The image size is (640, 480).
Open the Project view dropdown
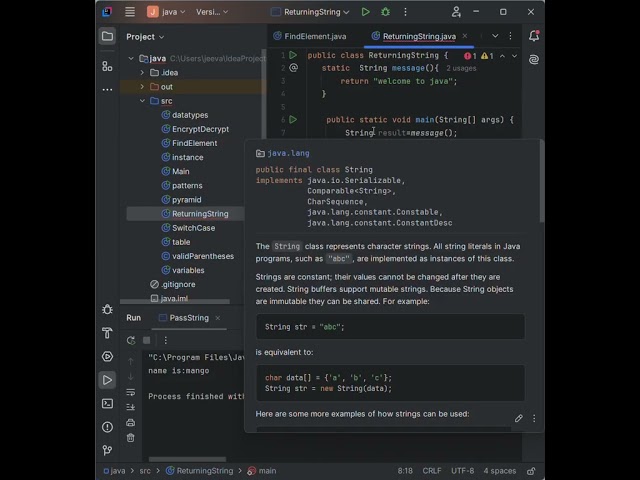pyautogui.click(x=145, y=37)
